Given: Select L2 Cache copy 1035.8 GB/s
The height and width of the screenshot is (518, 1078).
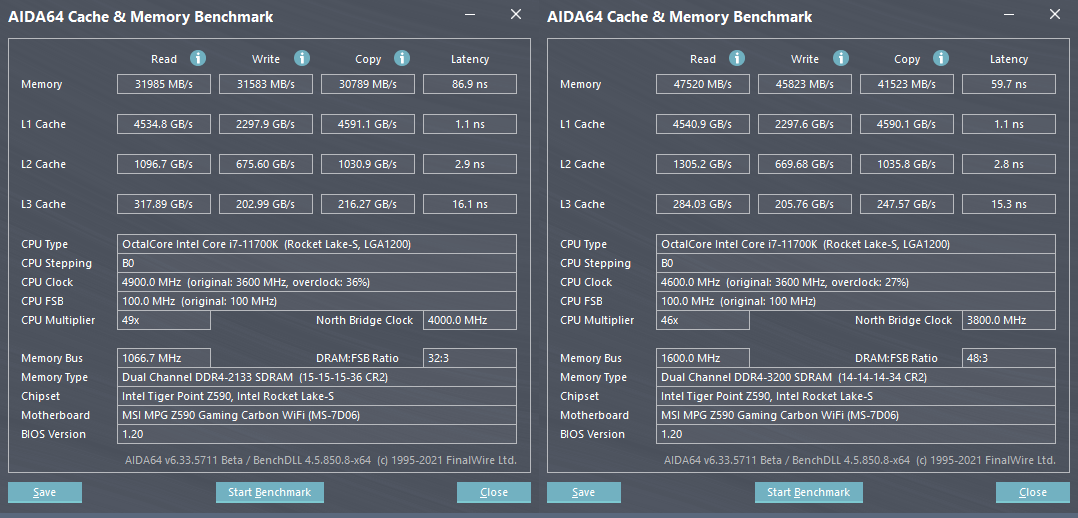Looking at the screenshot, I should pyautogui.click(x=907, y=164).
